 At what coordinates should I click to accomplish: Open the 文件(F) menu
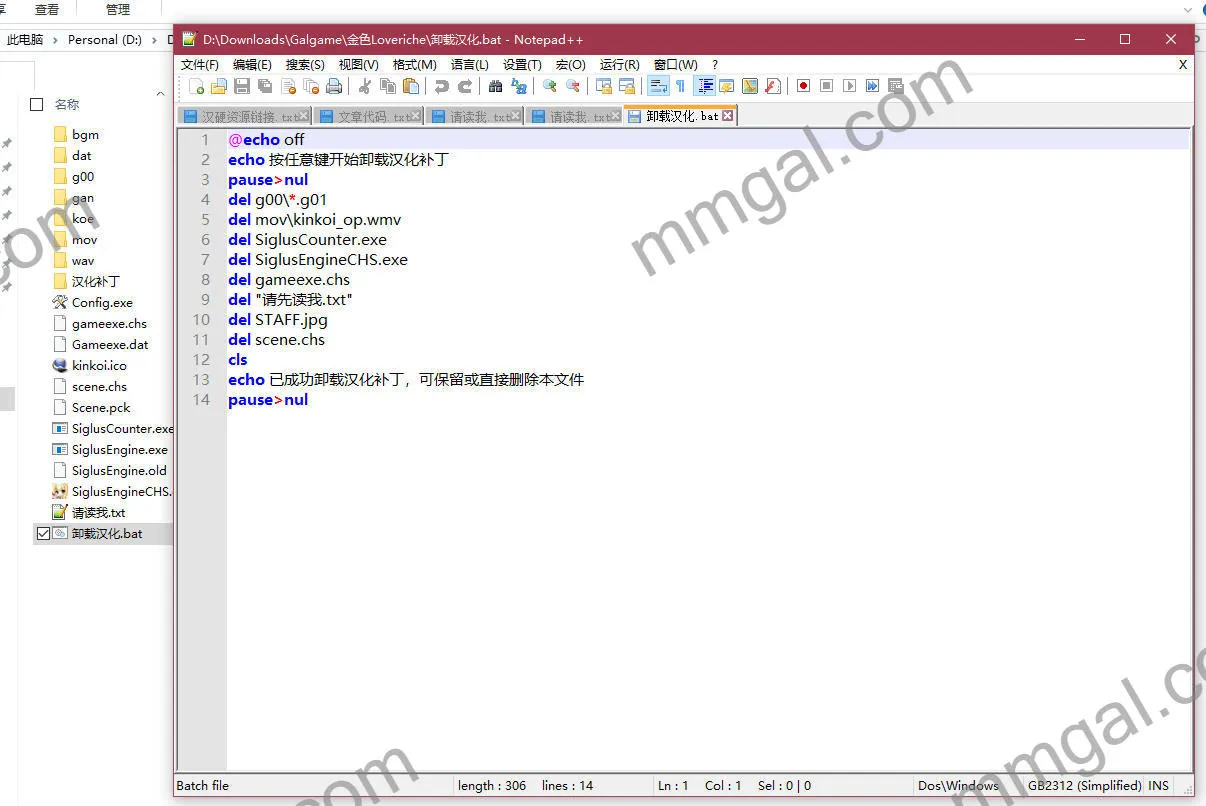[199, 64]
